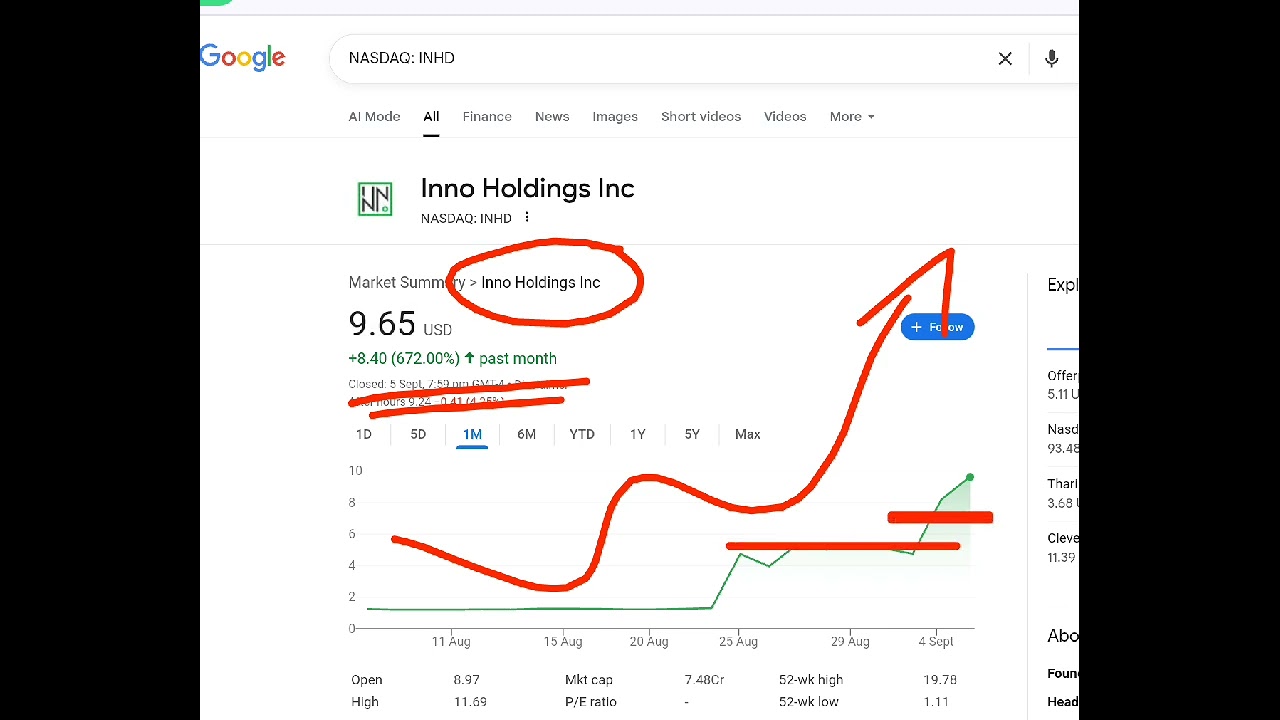
Task: Click the Open value 8.97
Action: pos(466,680)
